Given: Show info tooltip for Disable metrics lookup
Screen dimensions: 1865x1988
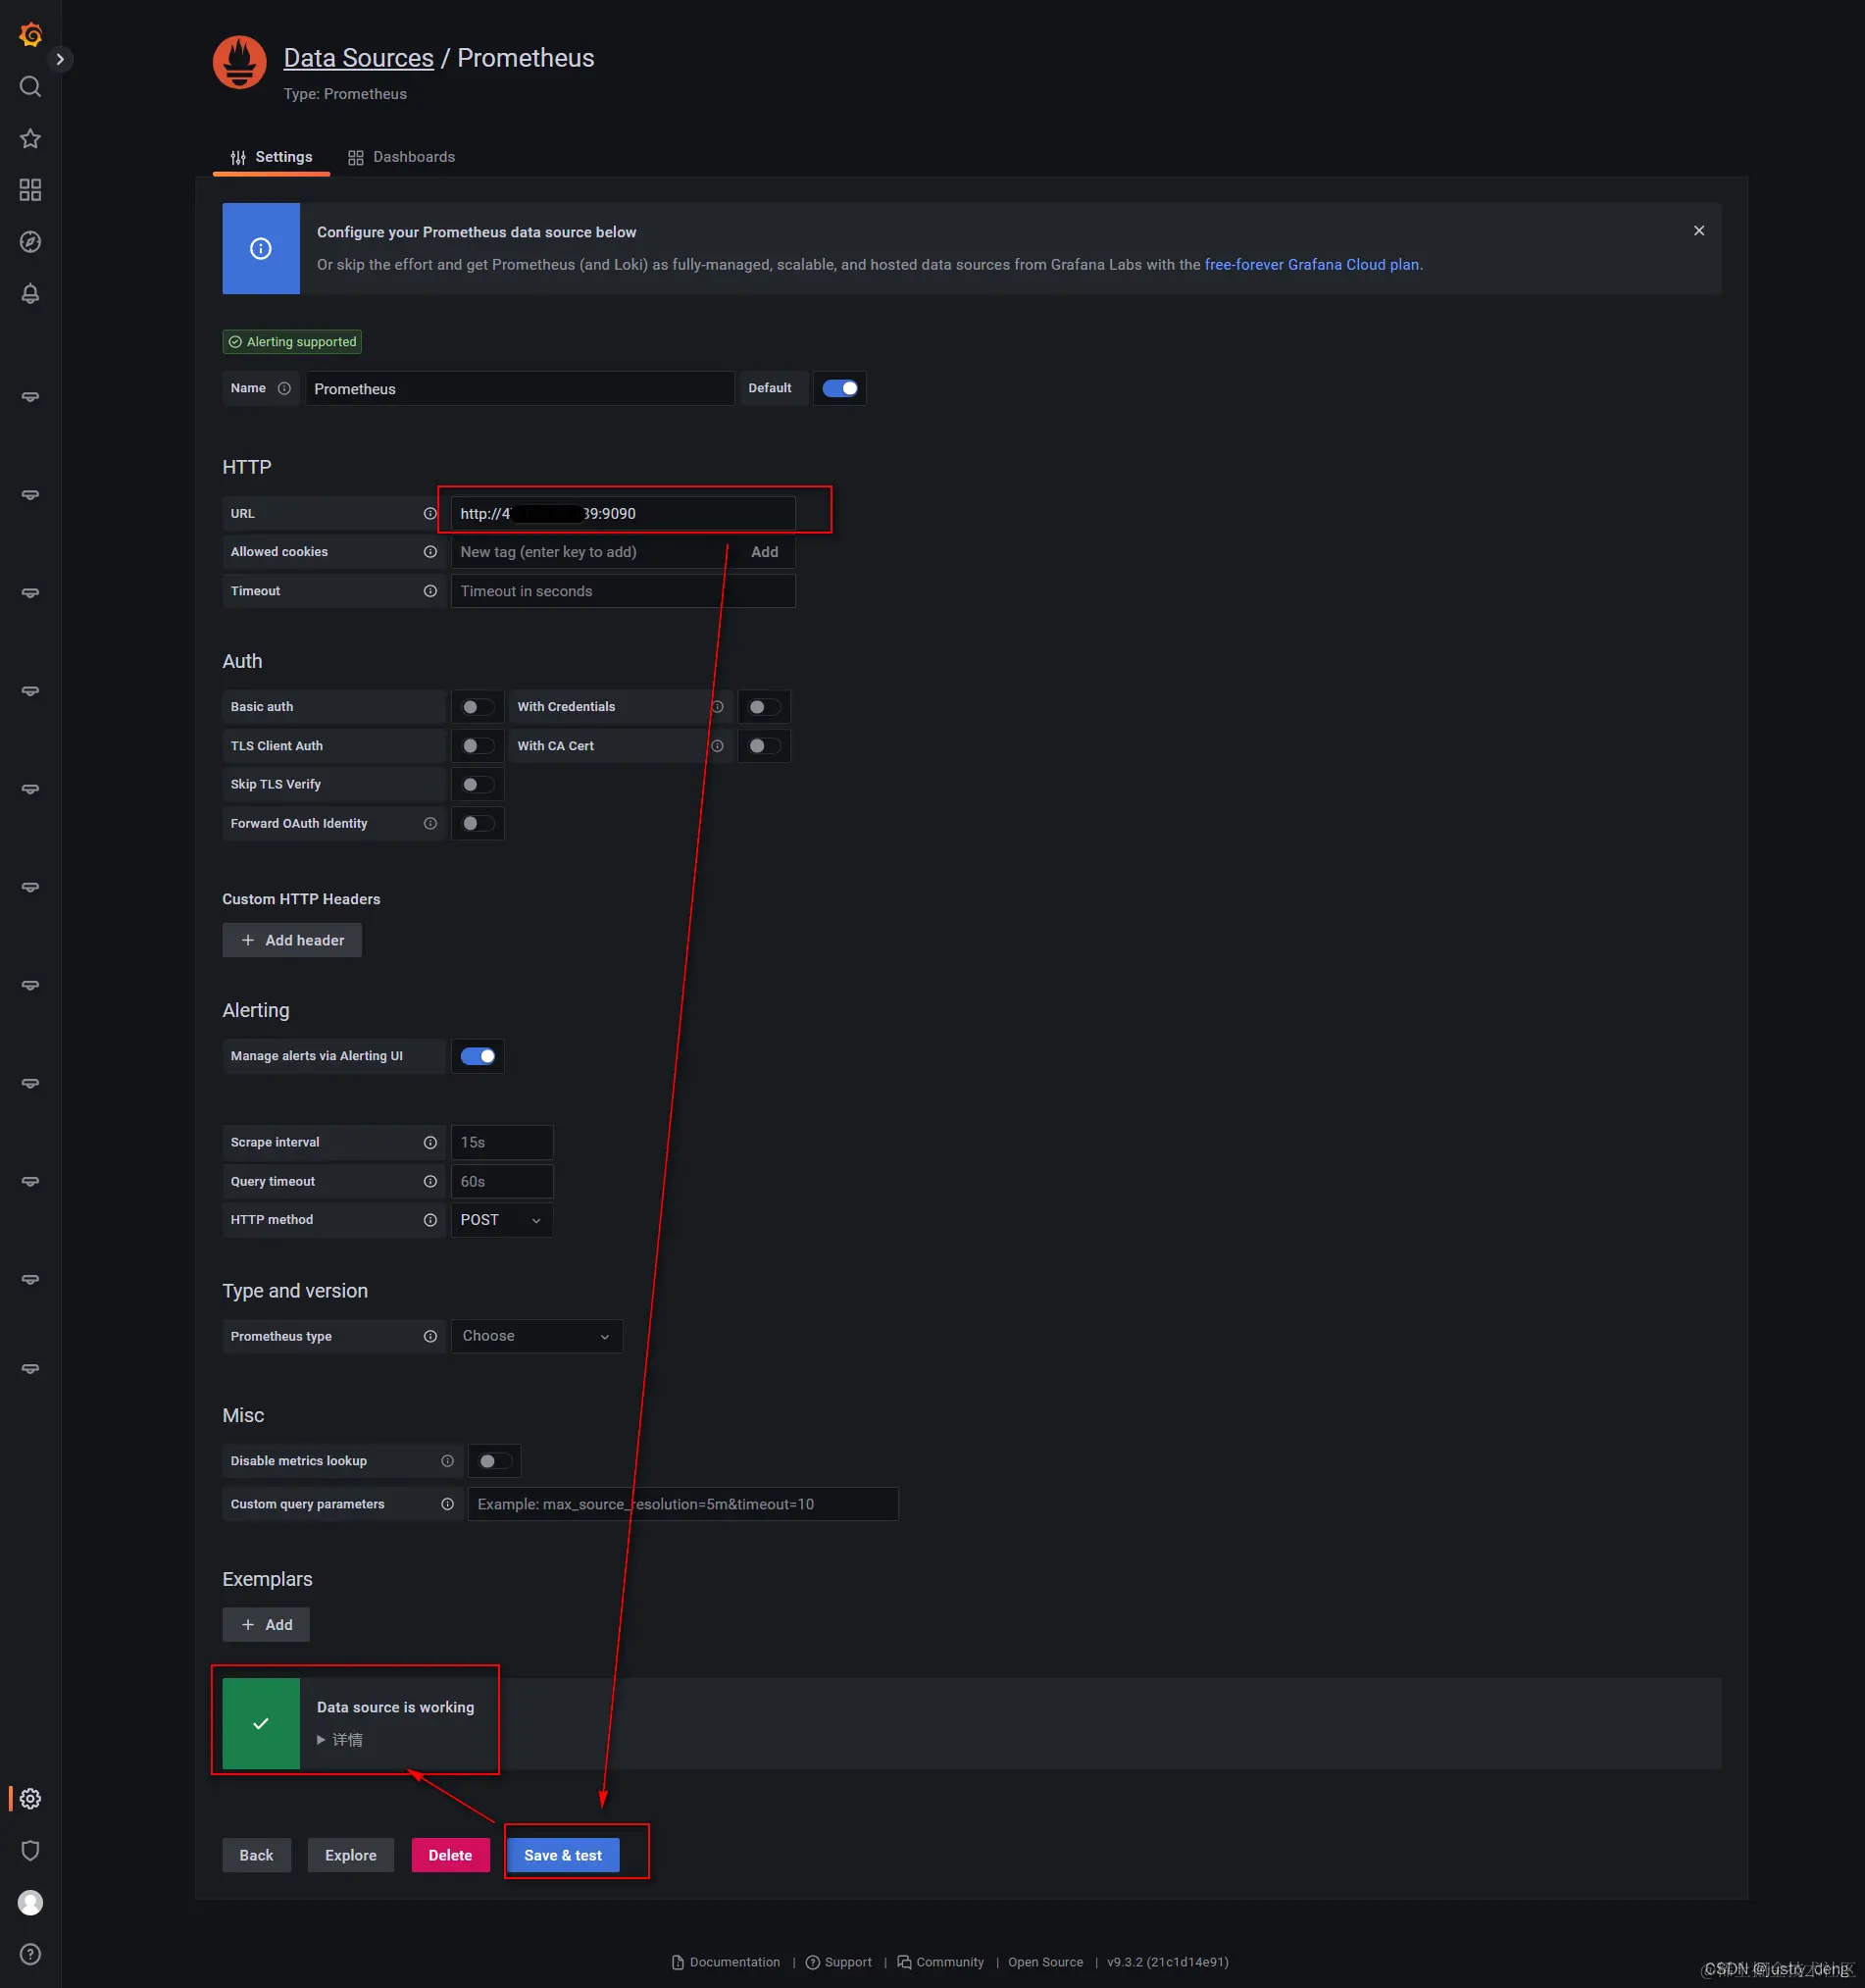Looking at the screenshot, I should pos(447,1461).
